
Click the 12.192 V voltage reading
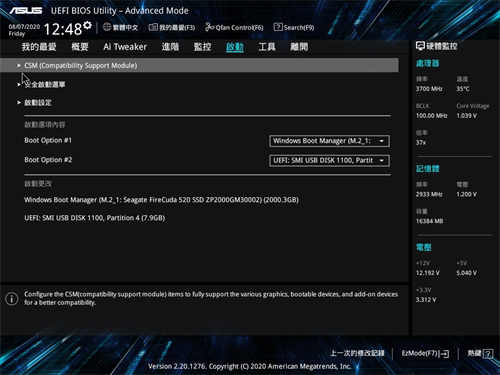(x=428, y=273)
